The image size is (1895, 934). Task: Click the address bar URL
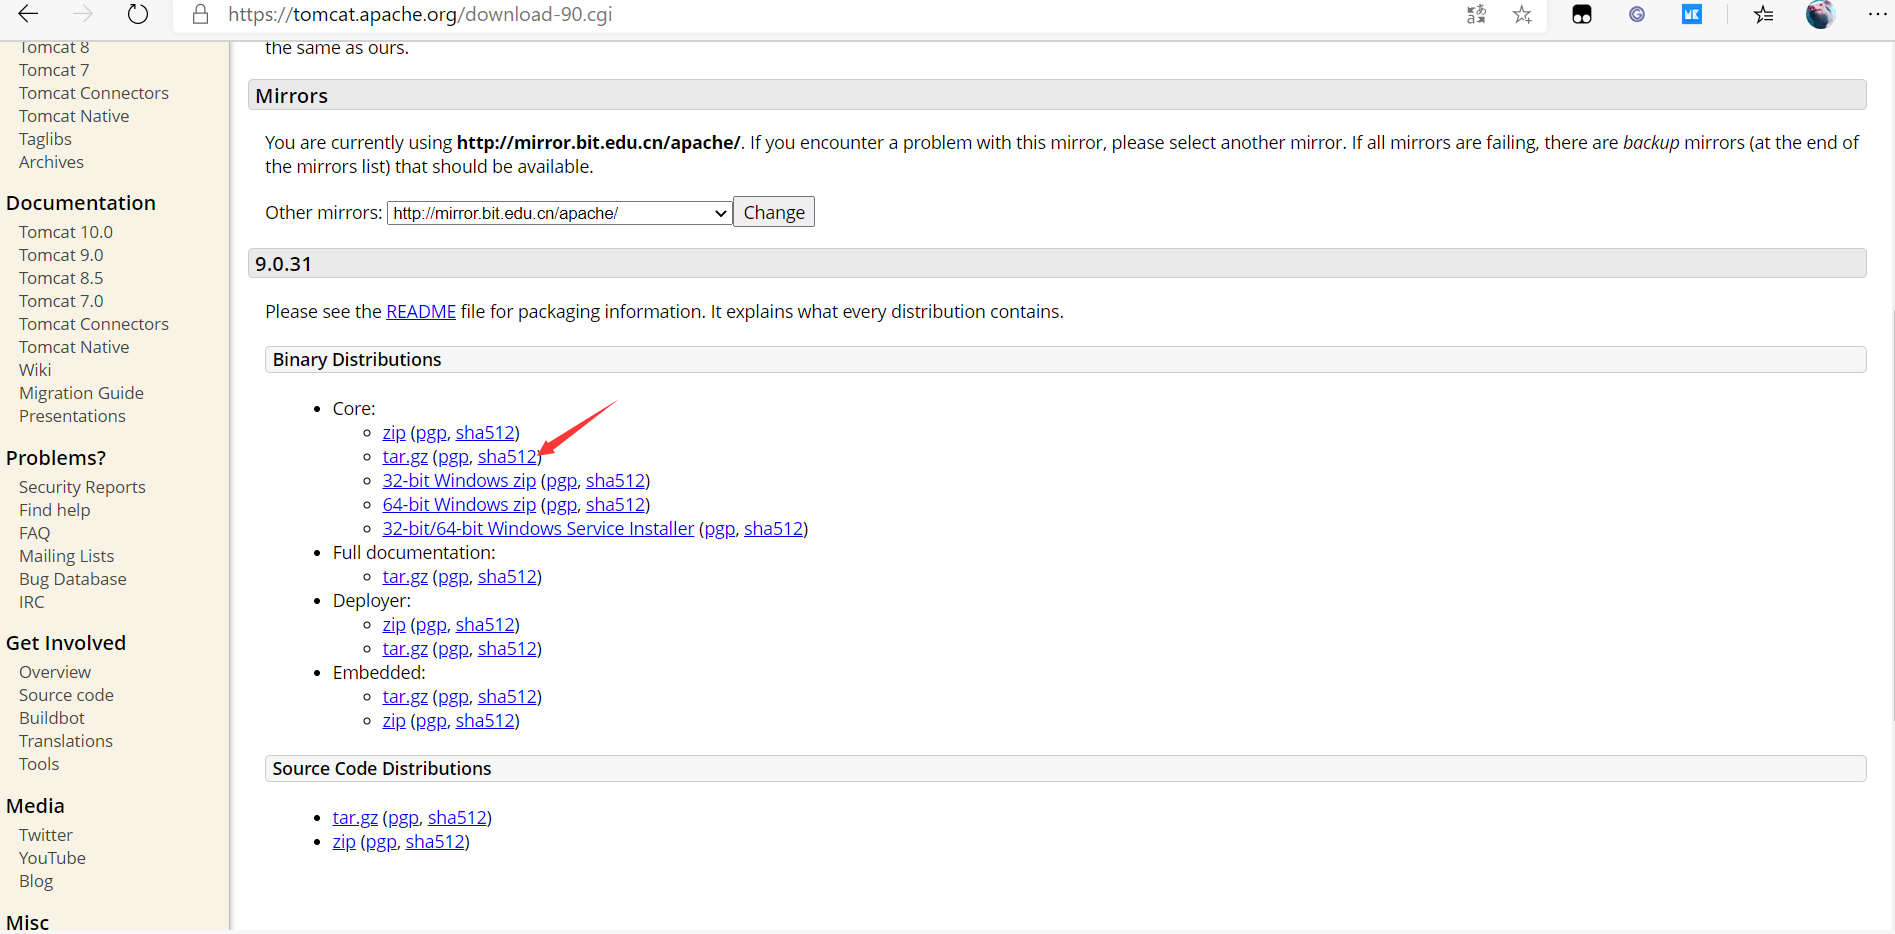point(420,14)
